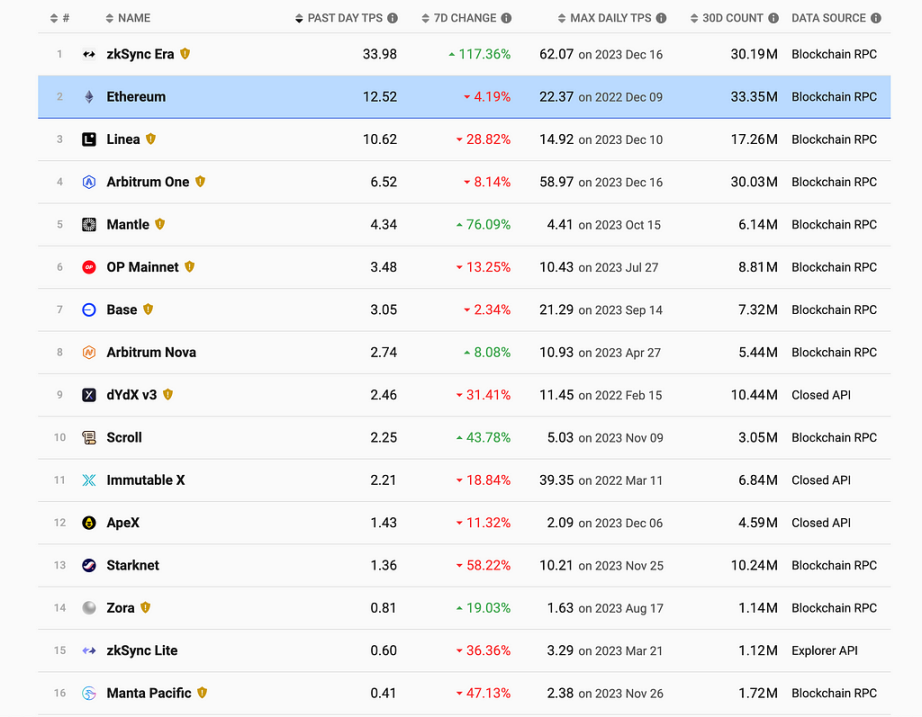922x717 pixels.
Task: Click the gold shield badge beside Linea
Action: 151,139
